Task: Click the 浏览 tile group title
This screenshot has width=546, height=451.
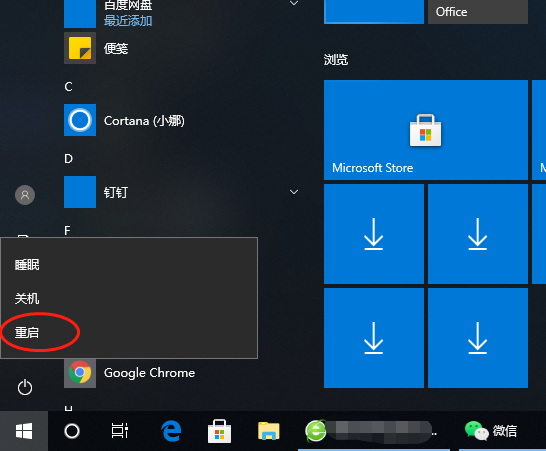Action: pos(336,60)
